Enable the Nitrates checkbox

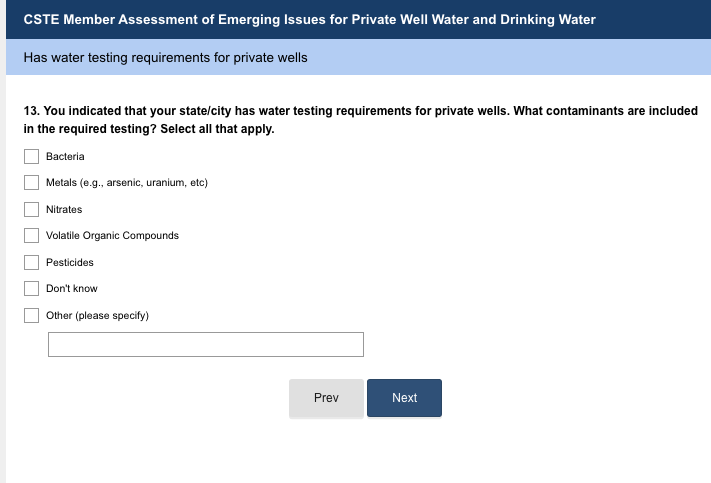point(31,210)
